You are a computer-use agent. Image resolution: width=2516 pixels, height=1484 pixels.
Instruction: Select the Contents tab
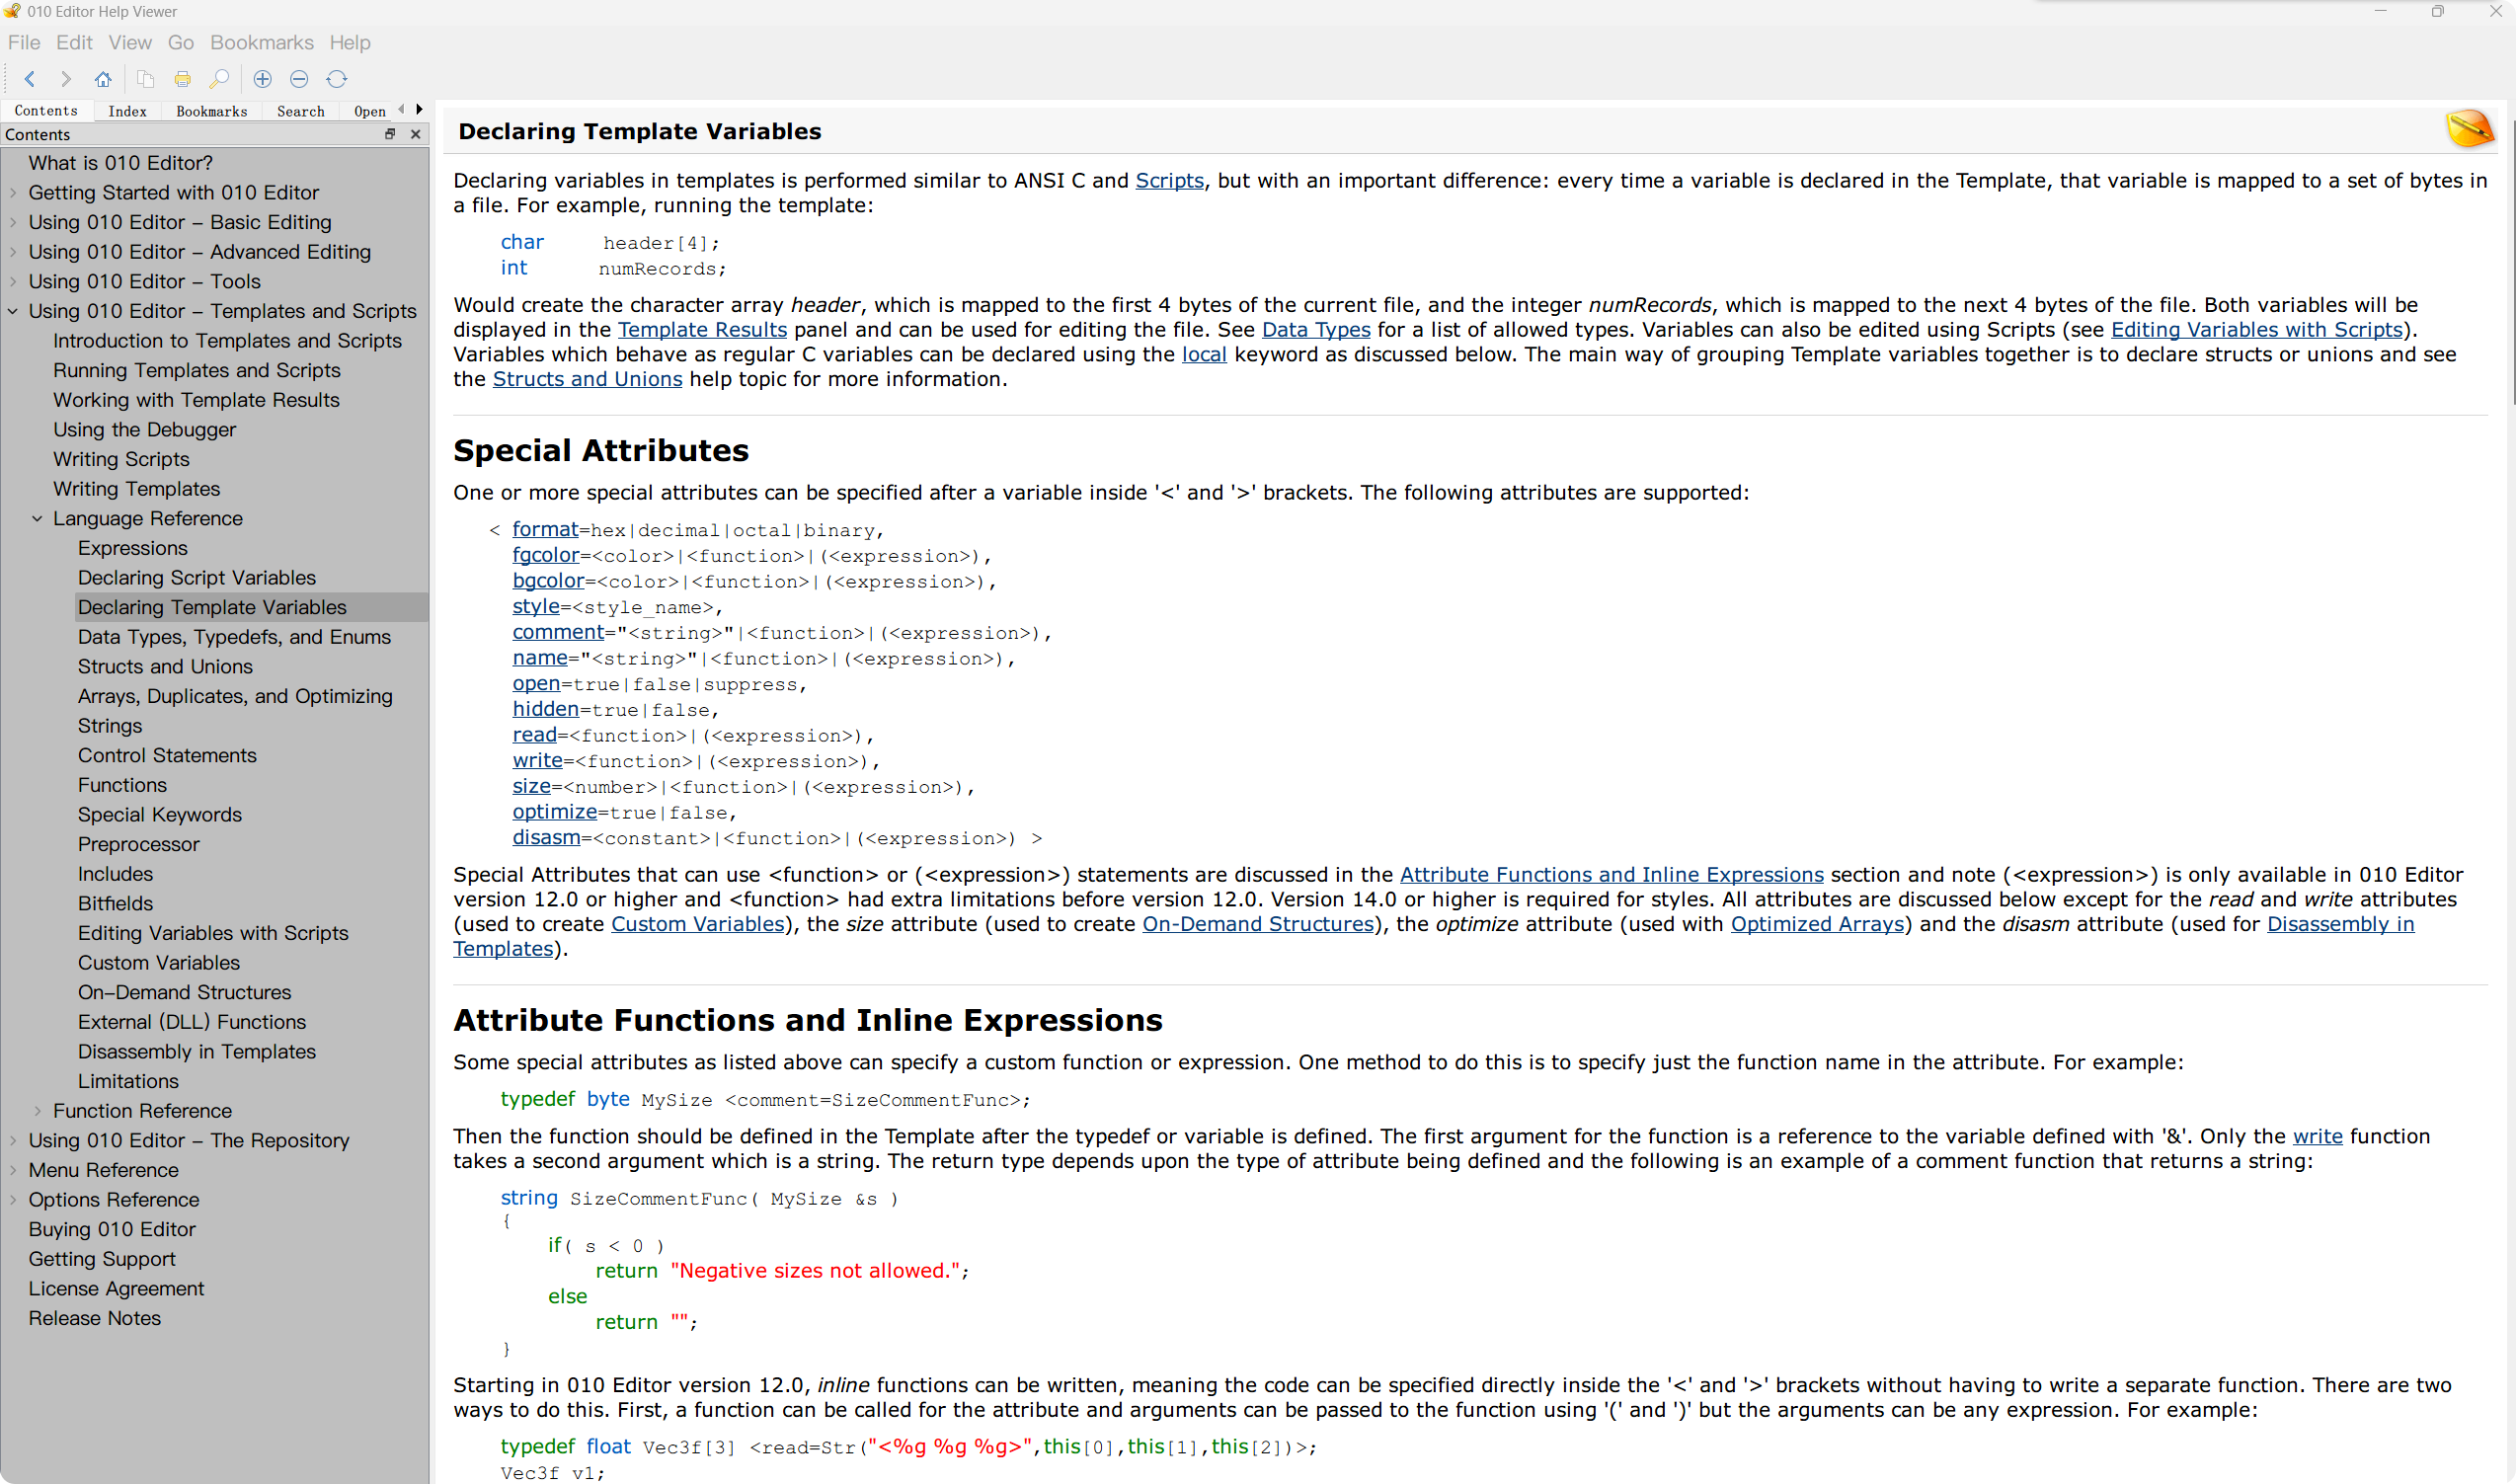(x=46, y=110)
